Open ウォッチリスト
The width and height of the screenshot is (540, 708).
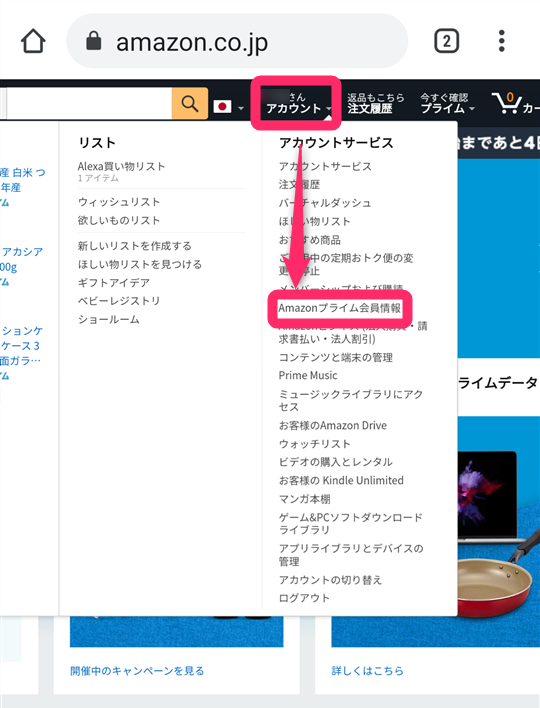click(315, 444)
